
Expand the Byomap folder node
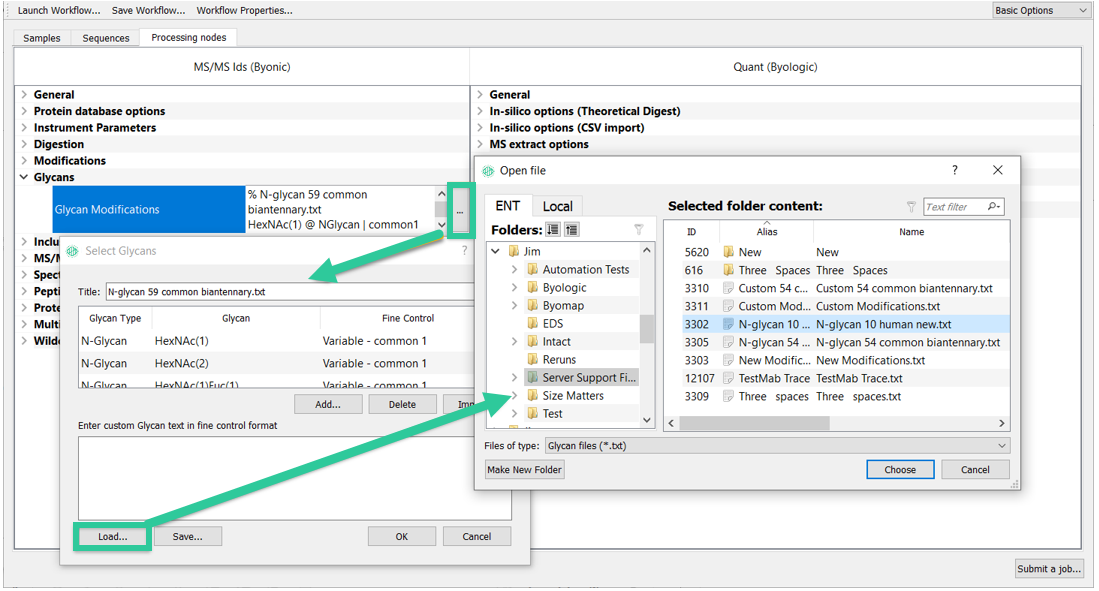(x=514, y=306)
